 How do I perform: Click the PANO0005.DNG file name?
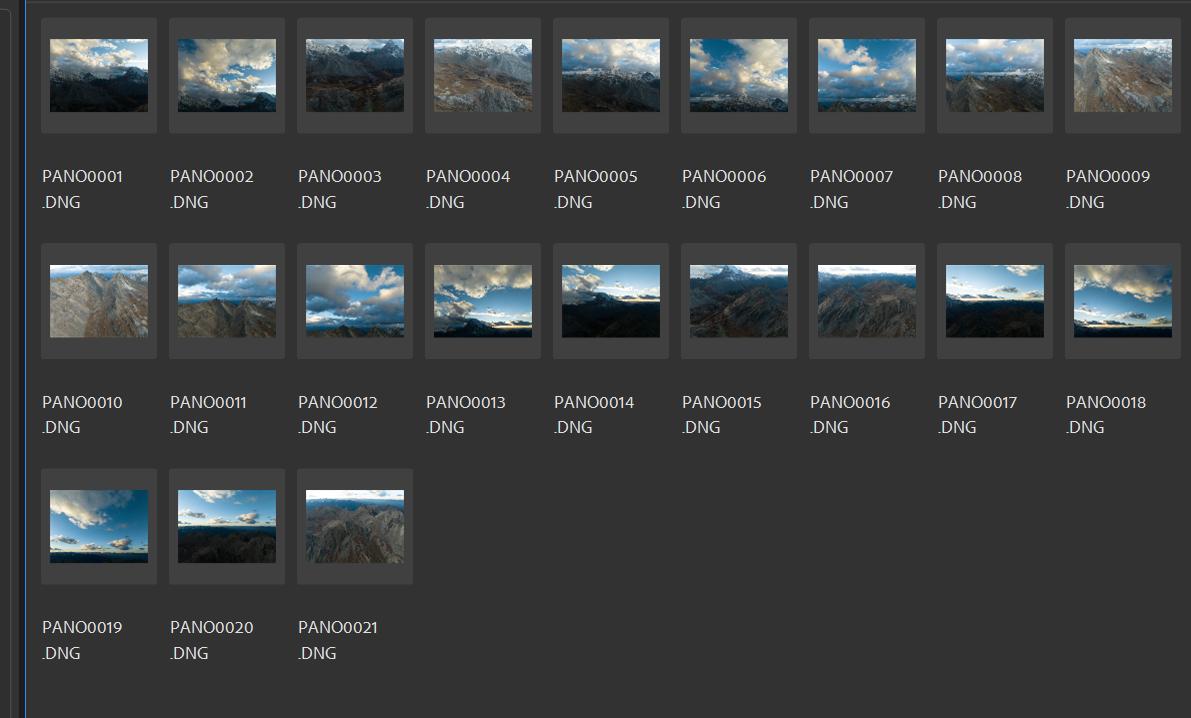[596, 189]
